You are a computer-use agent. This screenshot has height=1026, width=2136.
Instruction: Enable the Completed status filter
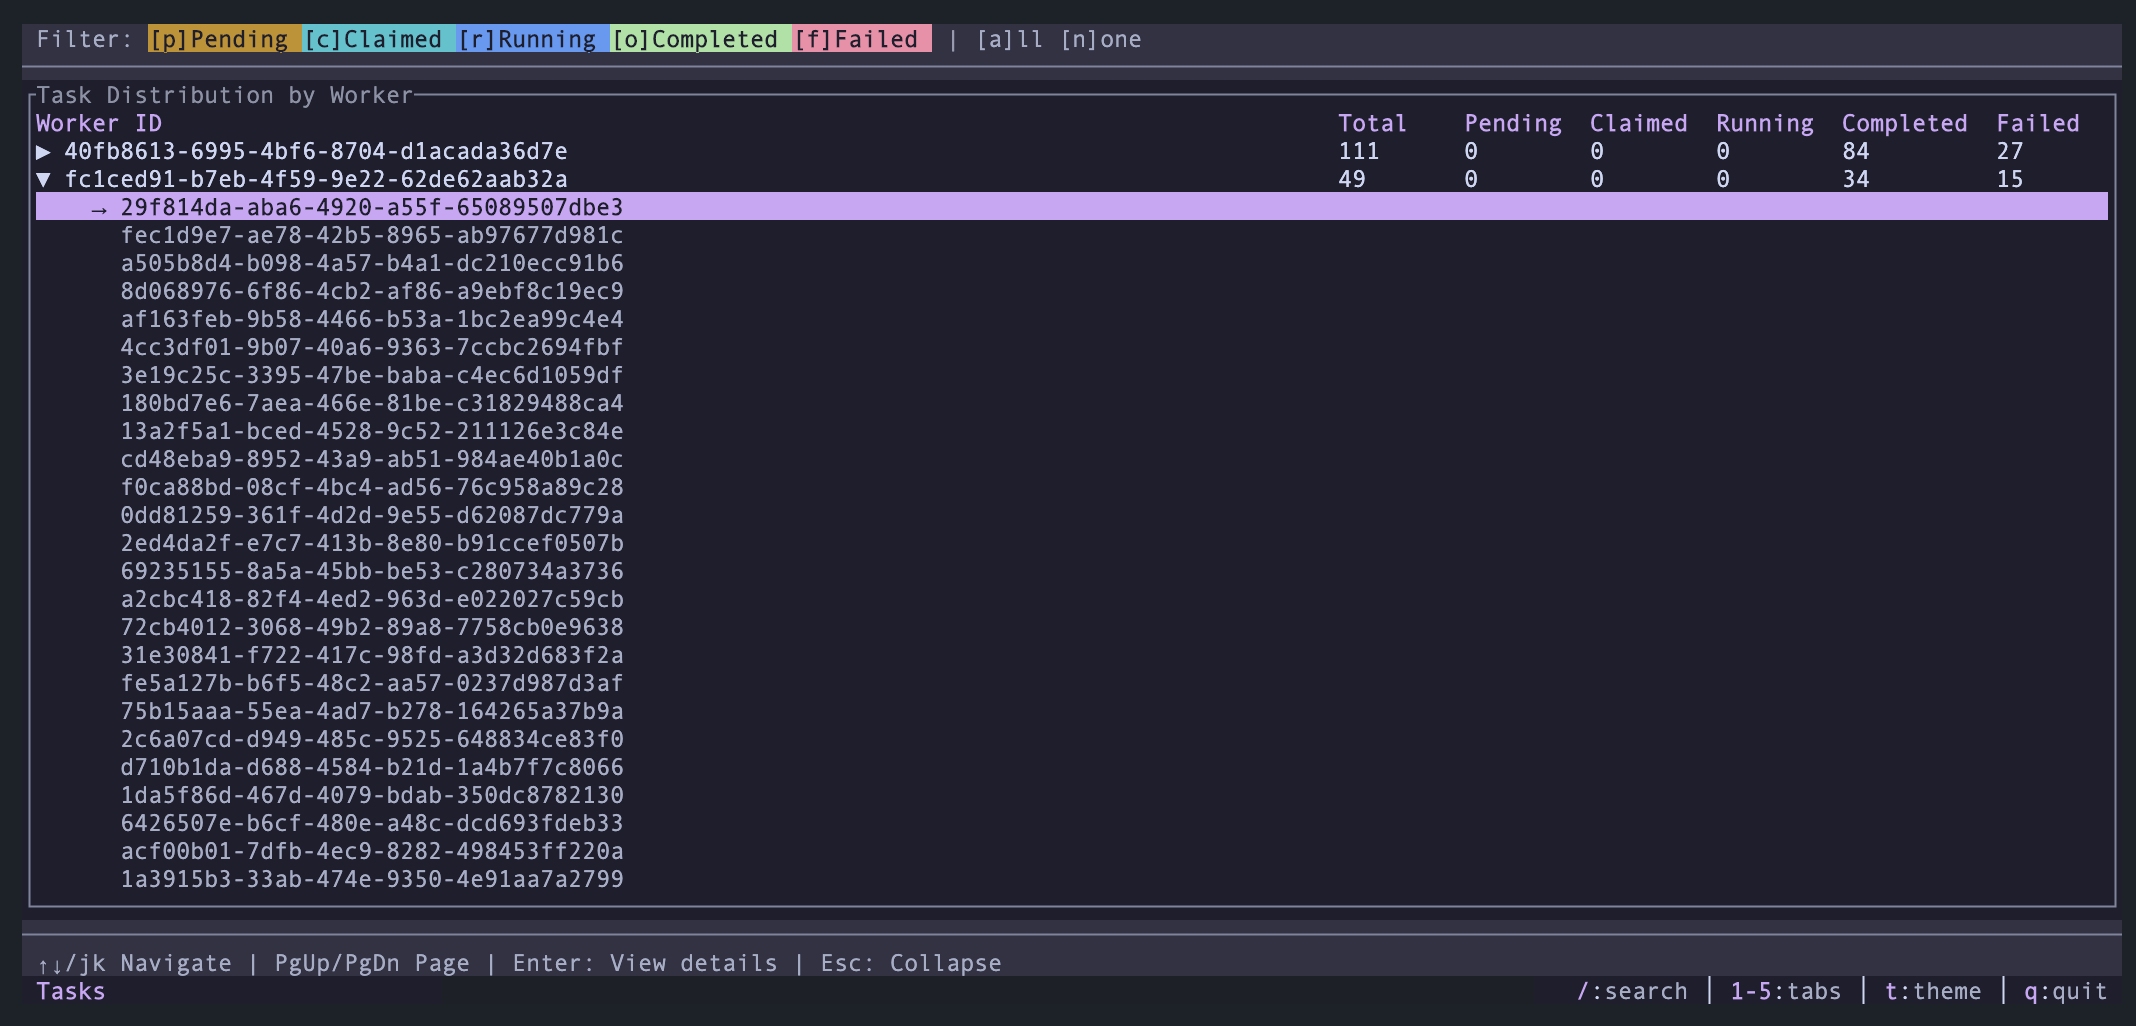(697, 39)
